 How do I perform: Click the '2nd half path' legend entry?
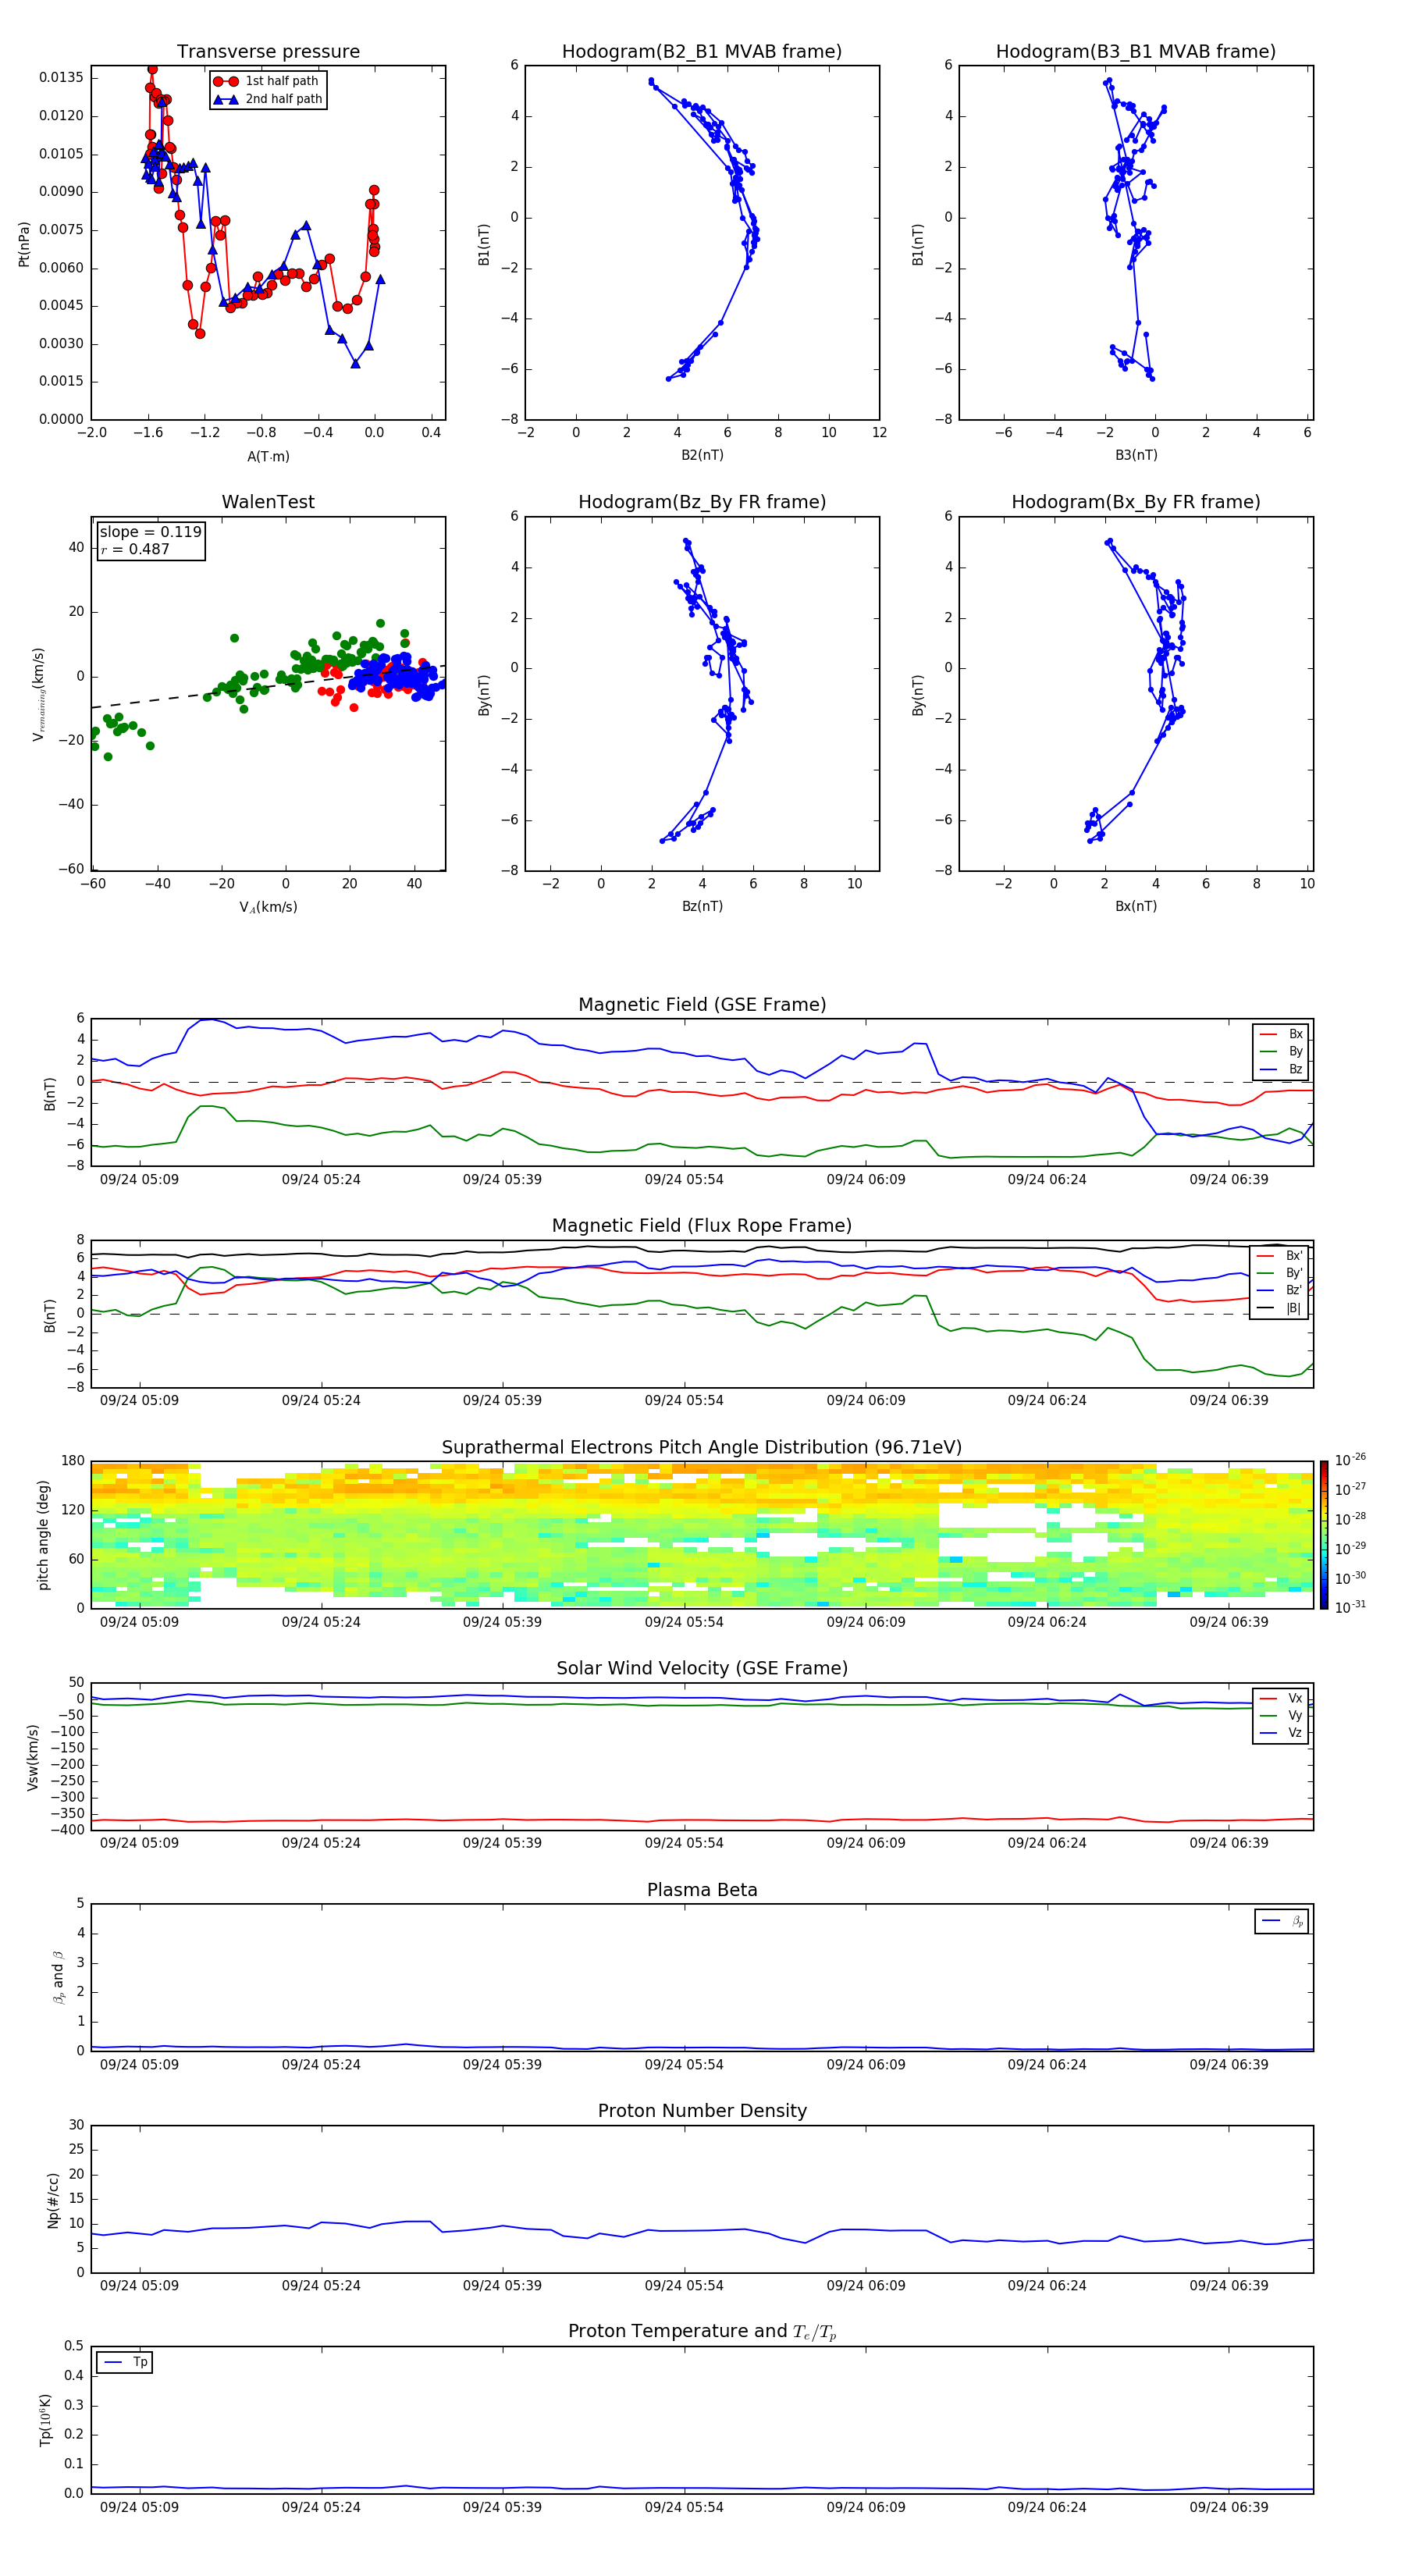(267, 99)
